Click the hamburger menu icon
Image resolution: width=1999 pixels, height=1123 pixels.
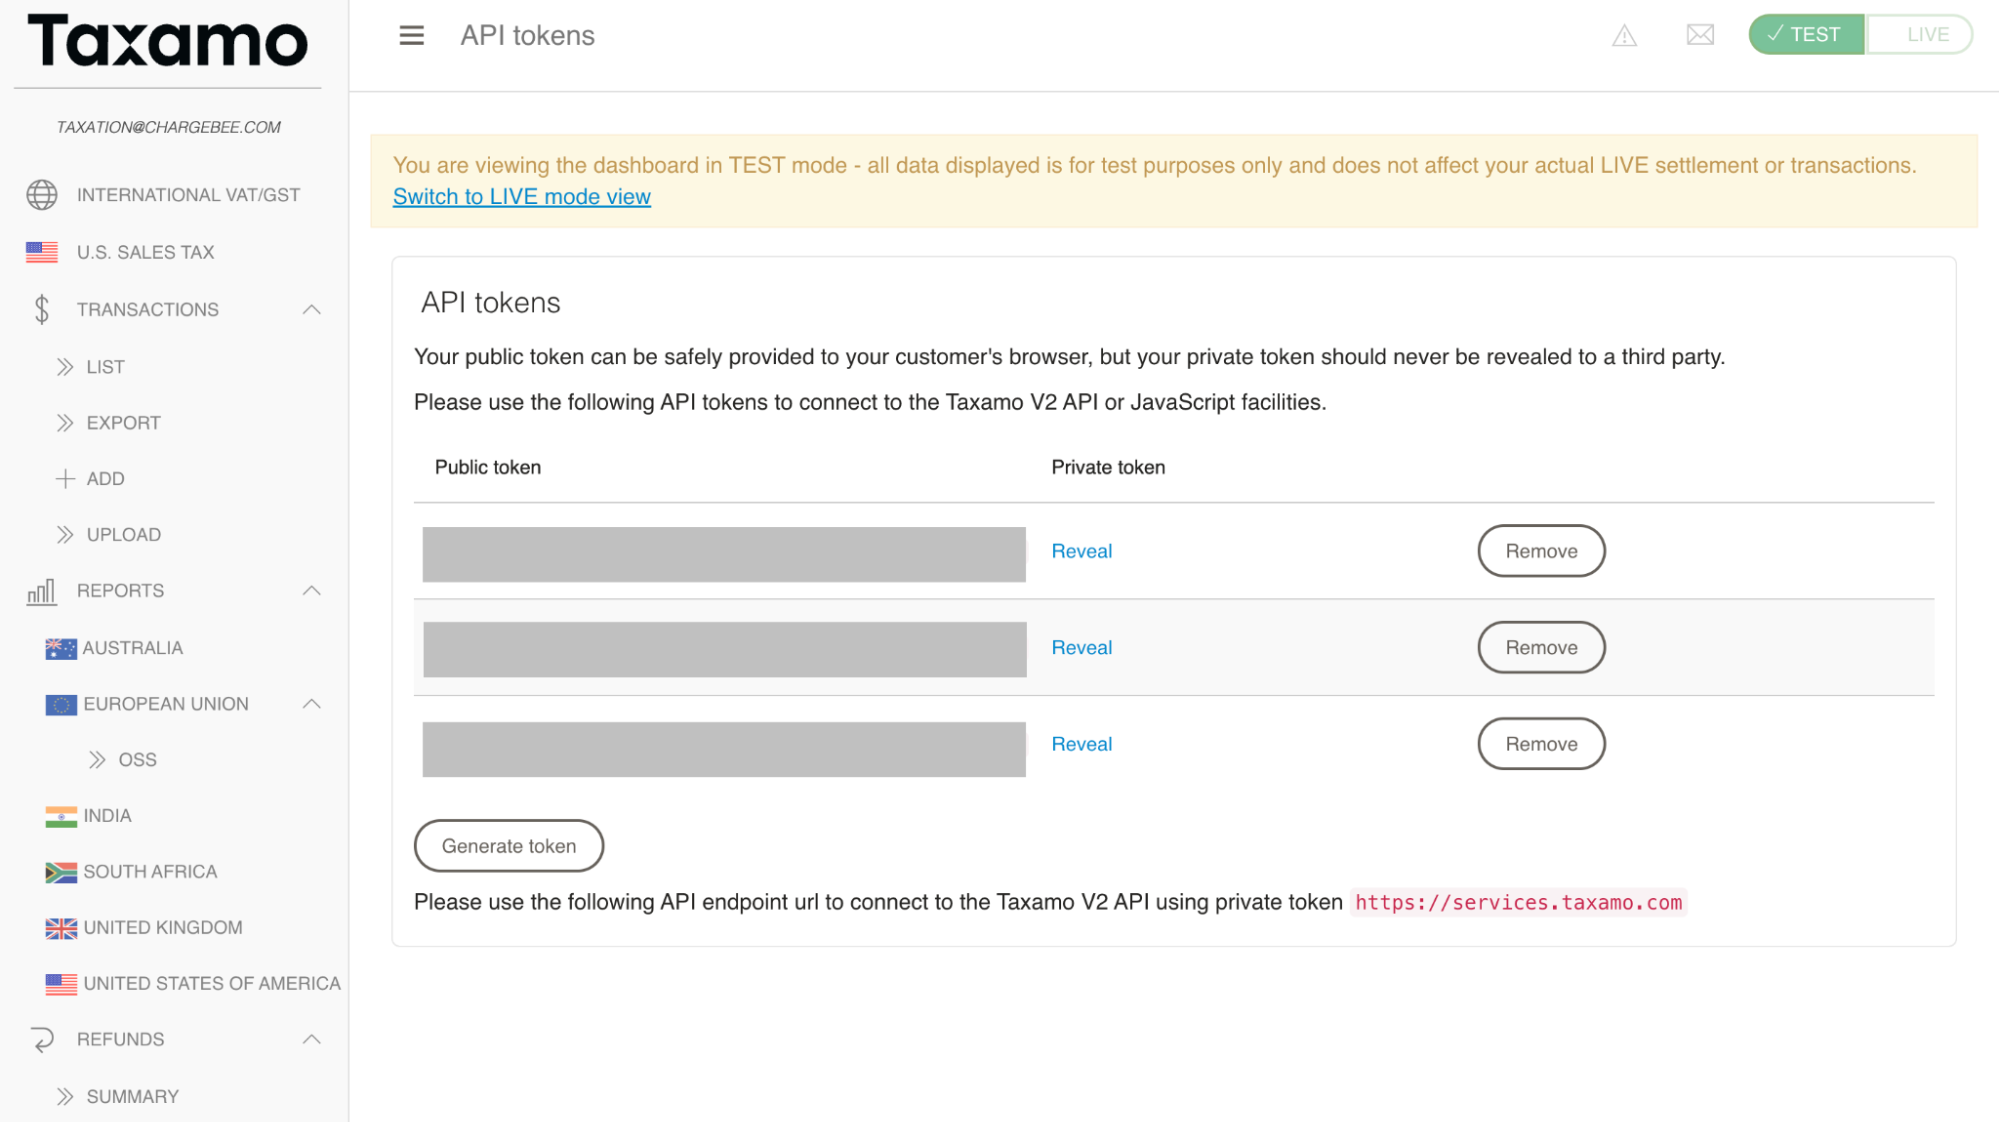pyautogui.click(x=411, y=36)
